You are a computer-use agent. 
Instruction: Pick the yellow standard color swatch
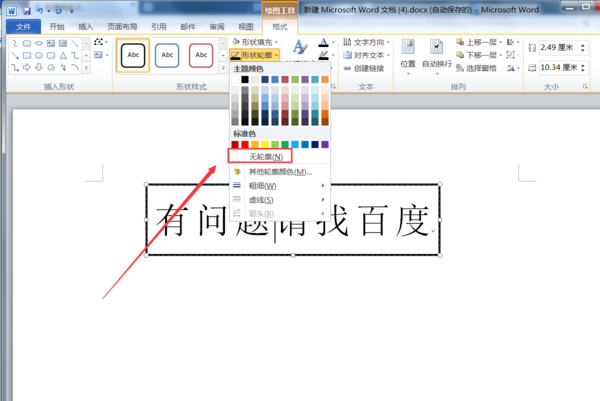265,144
